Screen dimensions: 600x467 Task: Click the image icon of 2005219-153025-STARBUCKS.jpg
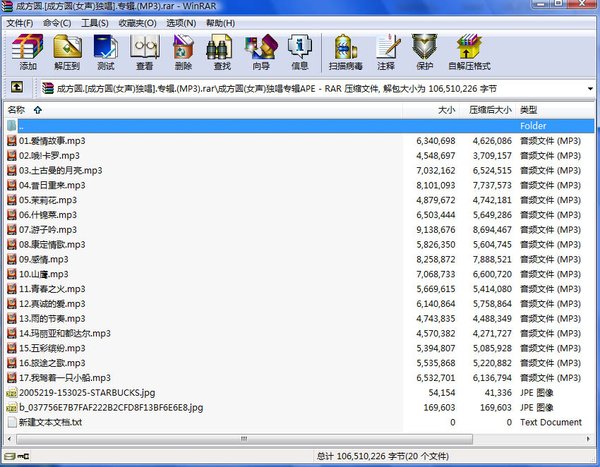tap(12, 393)
